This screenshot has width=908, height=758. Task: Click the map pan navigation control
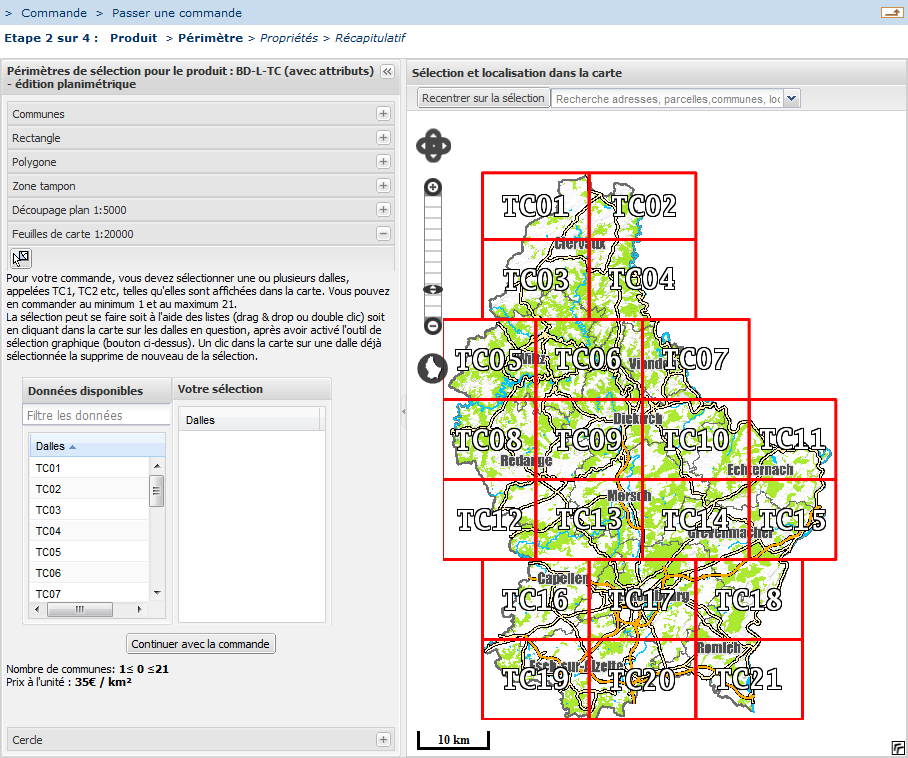433,146
